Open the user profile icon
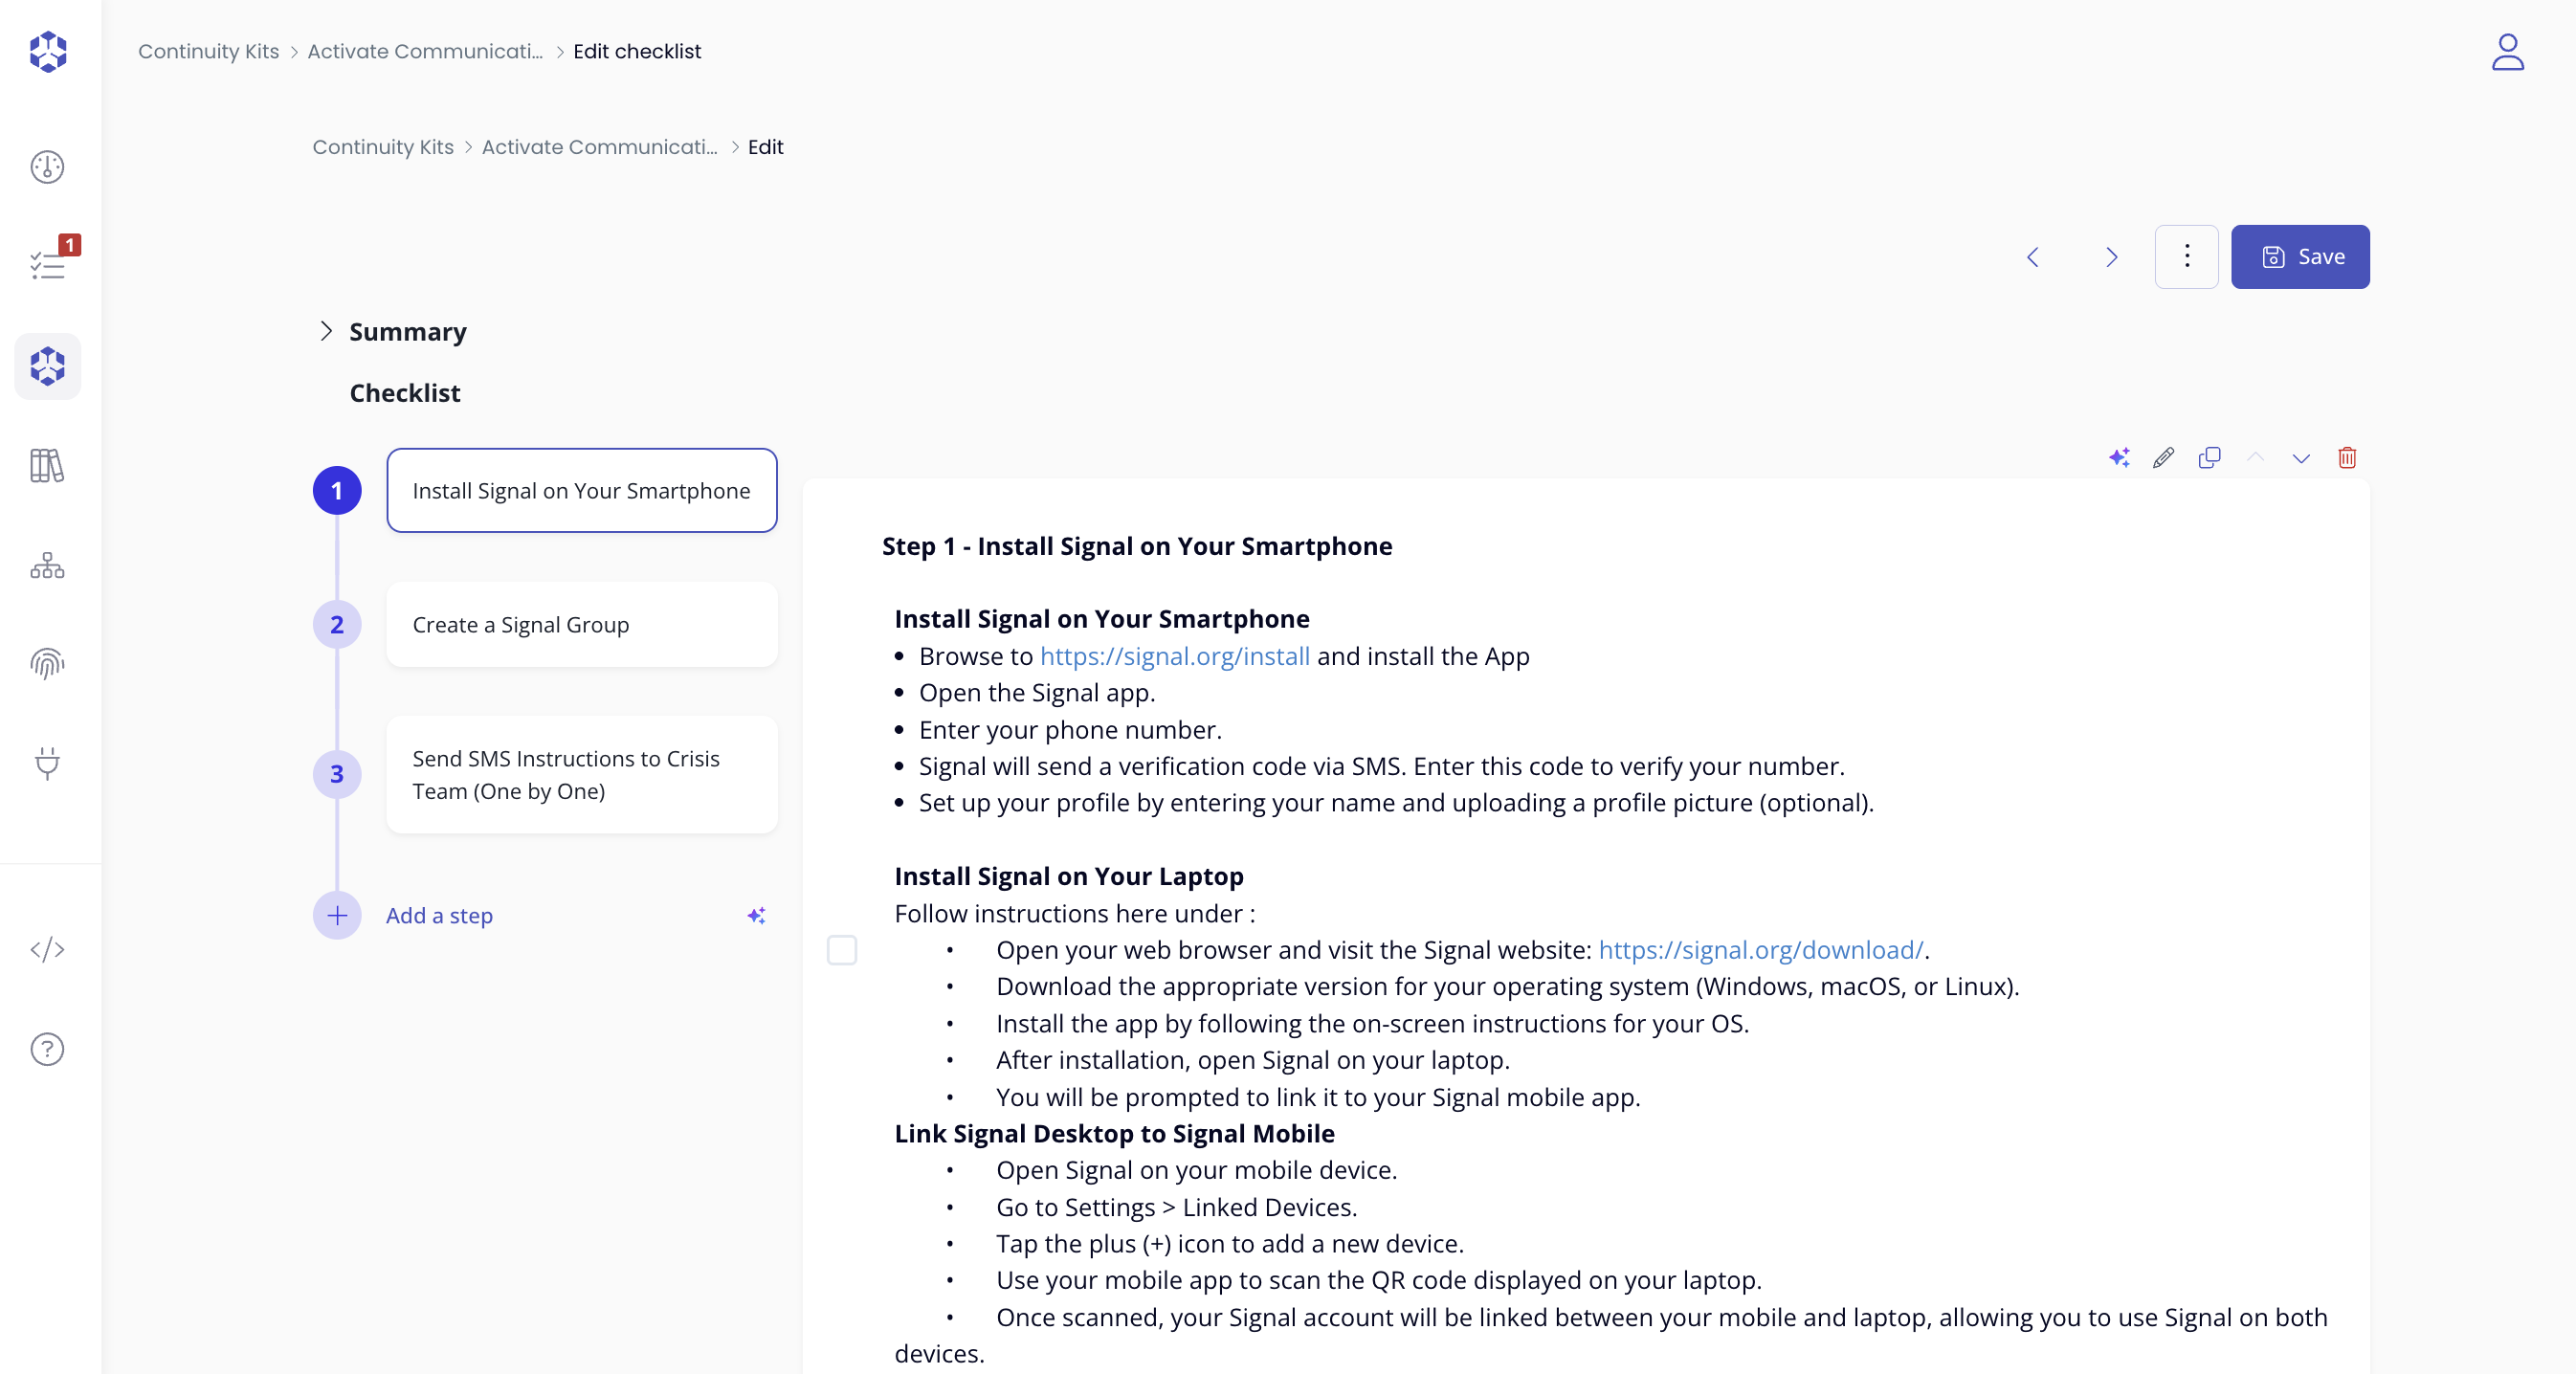2576x1374 pixels. (2507, 52)
